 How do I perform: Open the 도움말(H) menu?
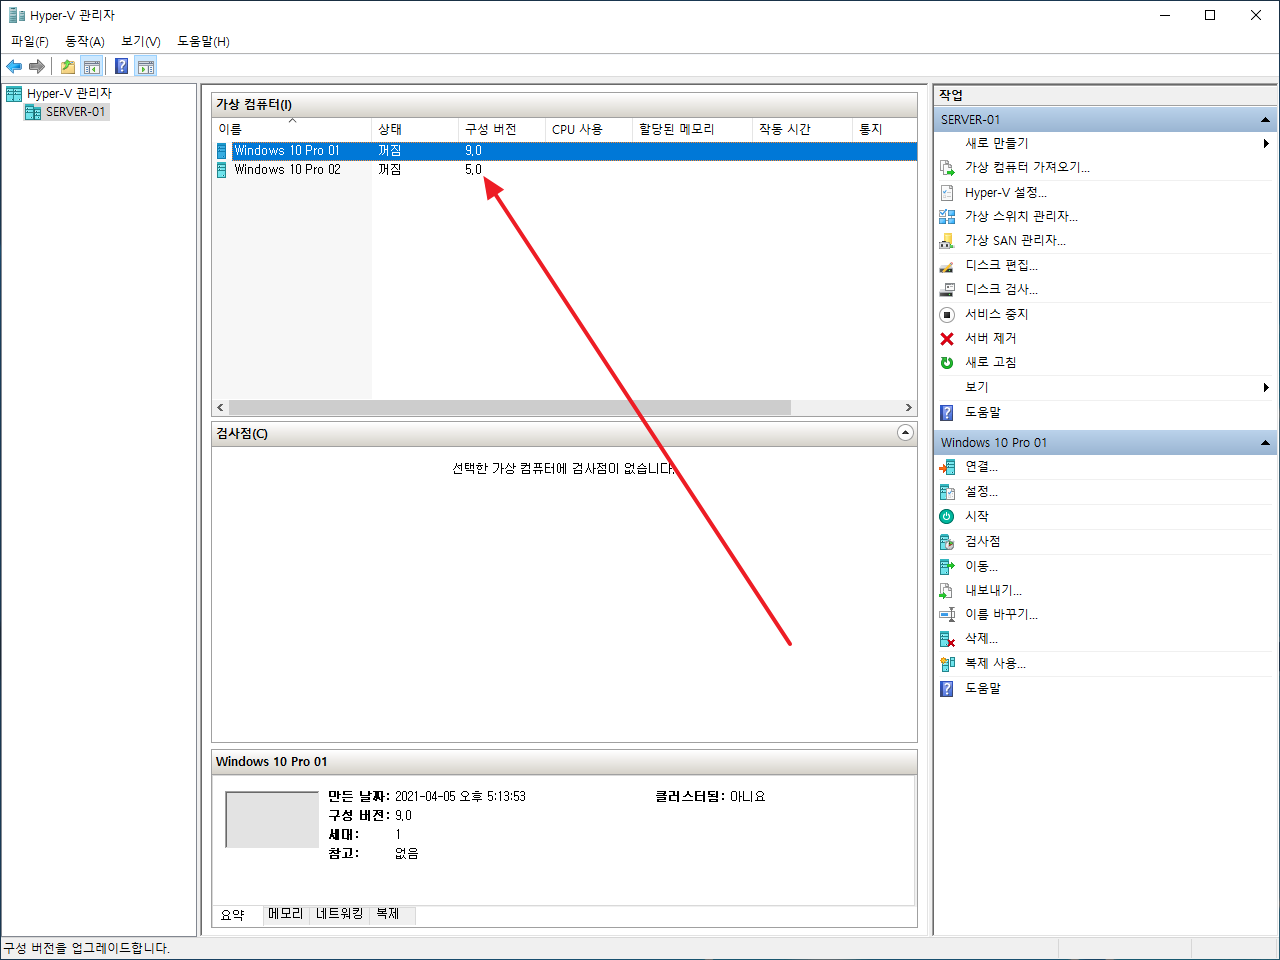click(203, 41)
